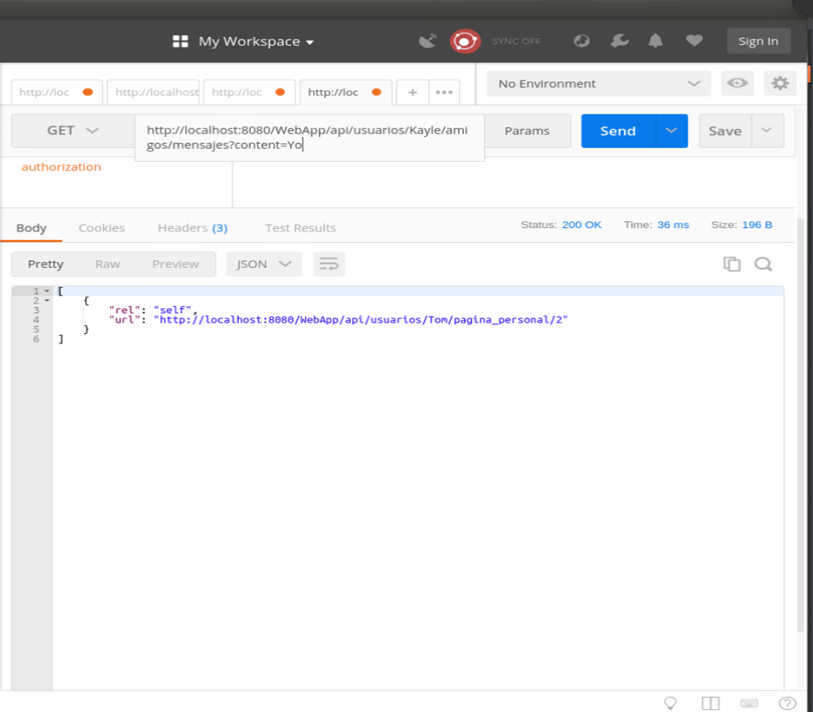Viewport: 813px width, 712px height.
Task: Click the 196 B size value
Action: click(756, 225)
